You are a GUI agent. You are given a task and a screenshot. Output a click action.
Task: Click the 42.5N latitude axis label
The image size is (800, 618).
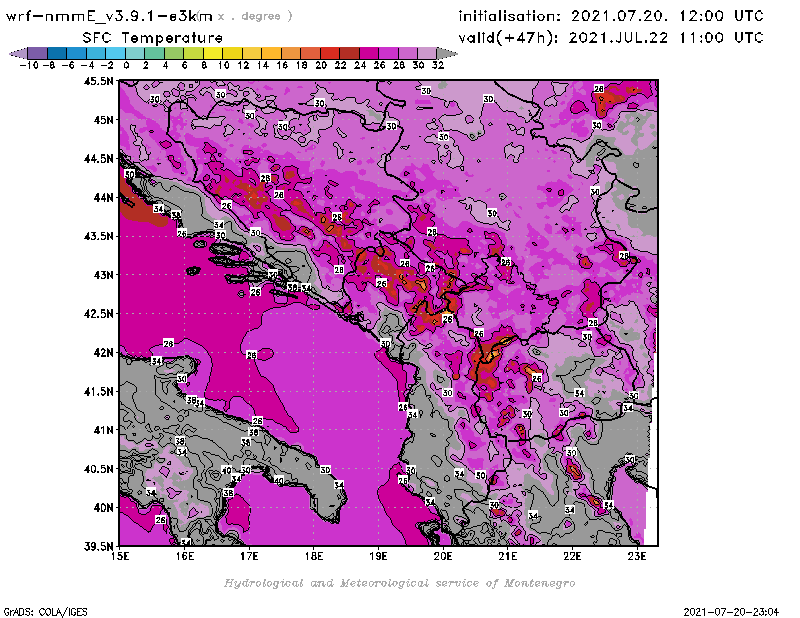tap(98, 314)
